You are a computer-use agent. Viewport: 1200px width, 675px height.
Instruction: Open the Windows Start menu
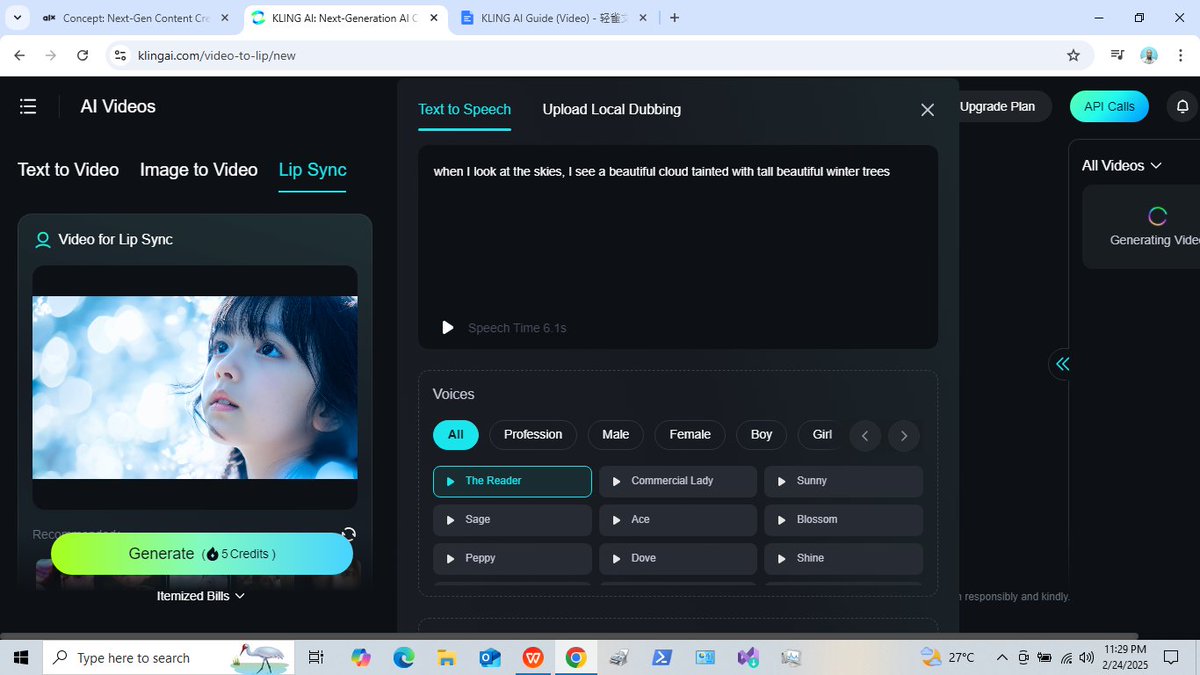pos(21,658)
